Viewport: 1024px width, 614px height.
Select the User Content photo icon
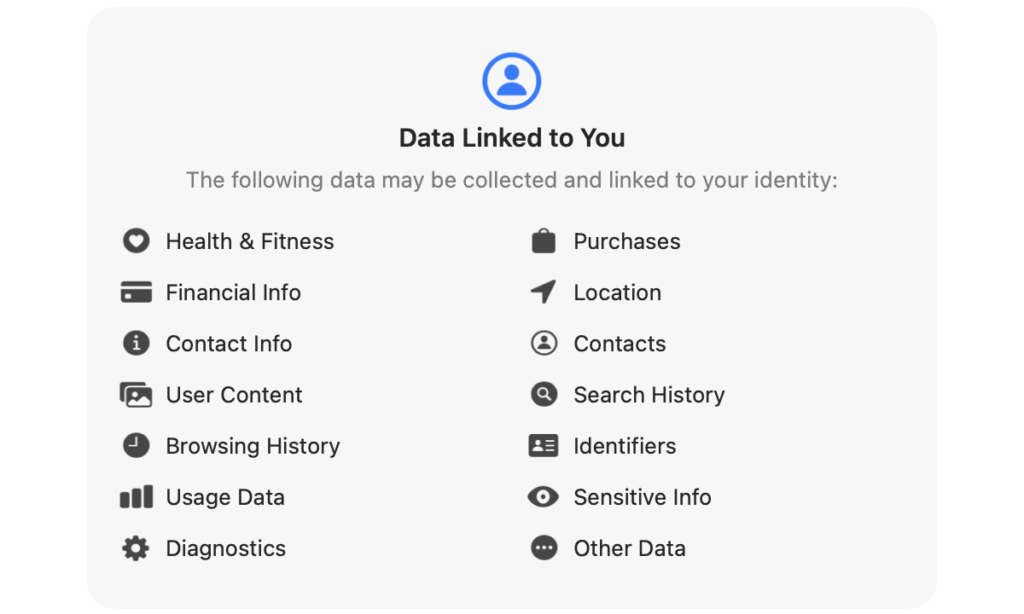tap(136, 394)
